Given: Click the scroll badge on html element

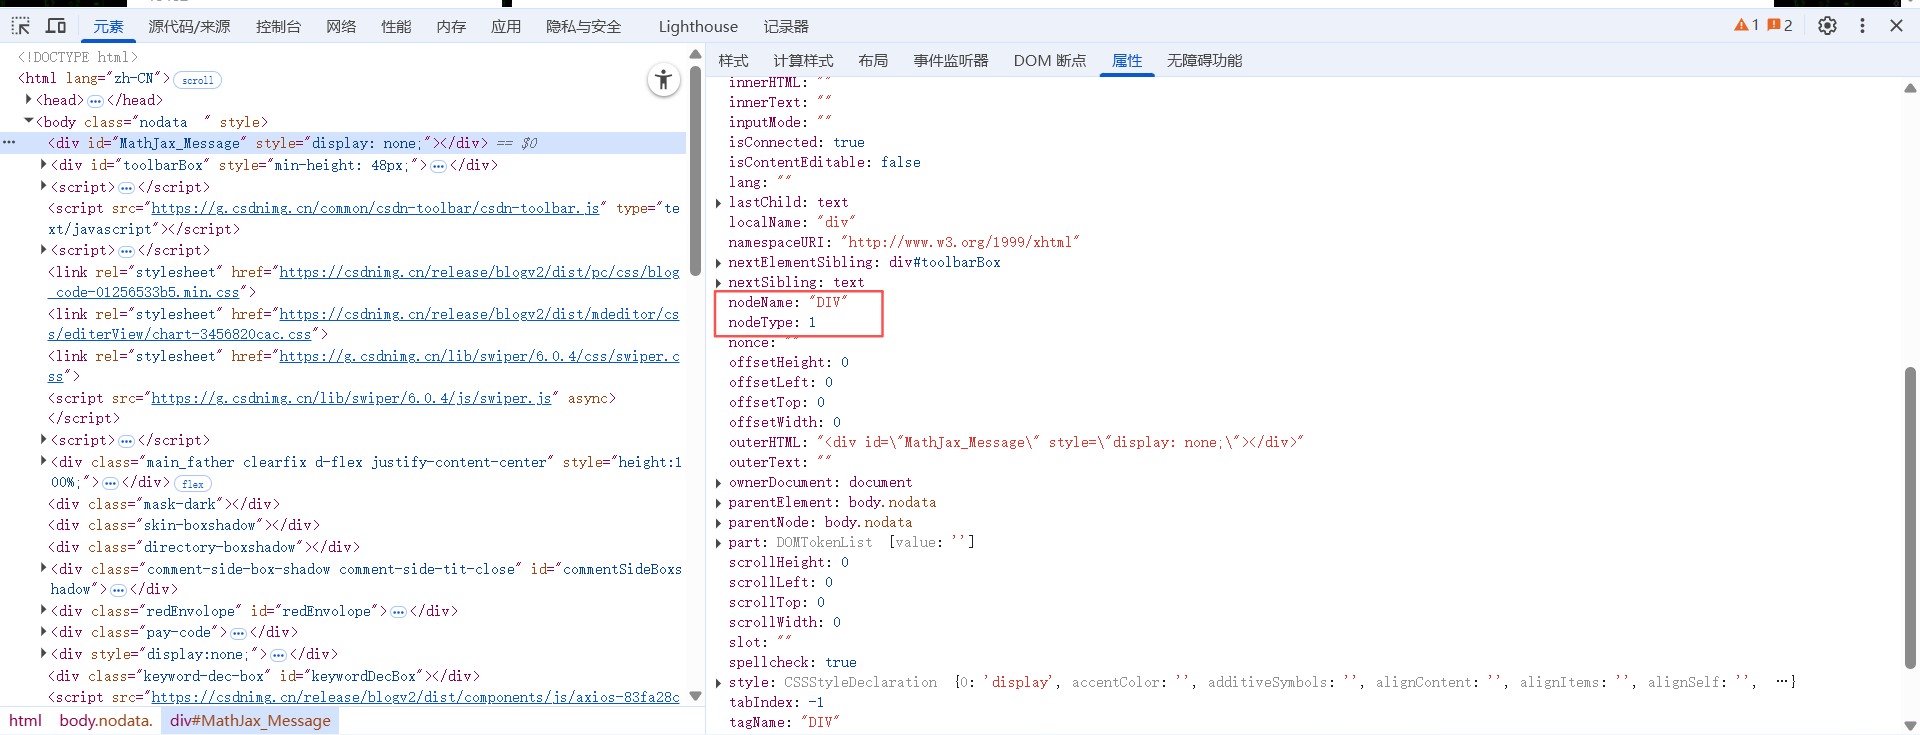Looking at the screenshot, I should (x=197, y=80).
